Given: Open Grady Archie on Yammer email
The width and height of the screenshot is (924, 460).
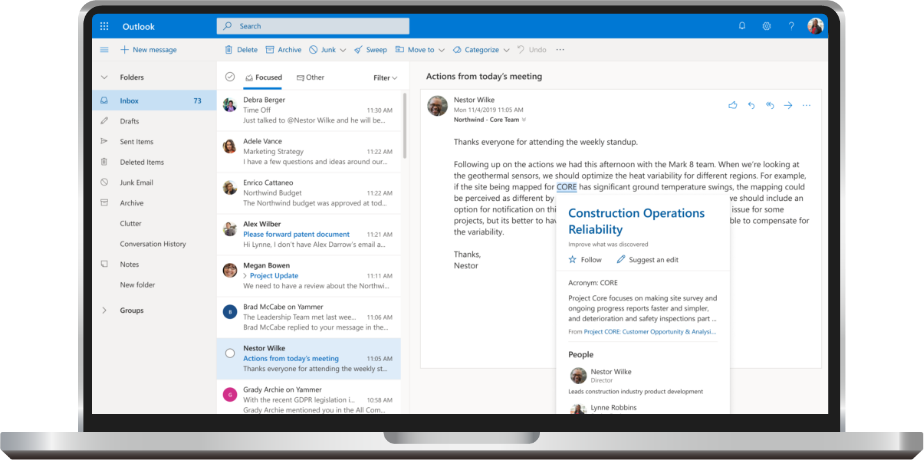Looking at the screenshot, I should tap(309, 396).
